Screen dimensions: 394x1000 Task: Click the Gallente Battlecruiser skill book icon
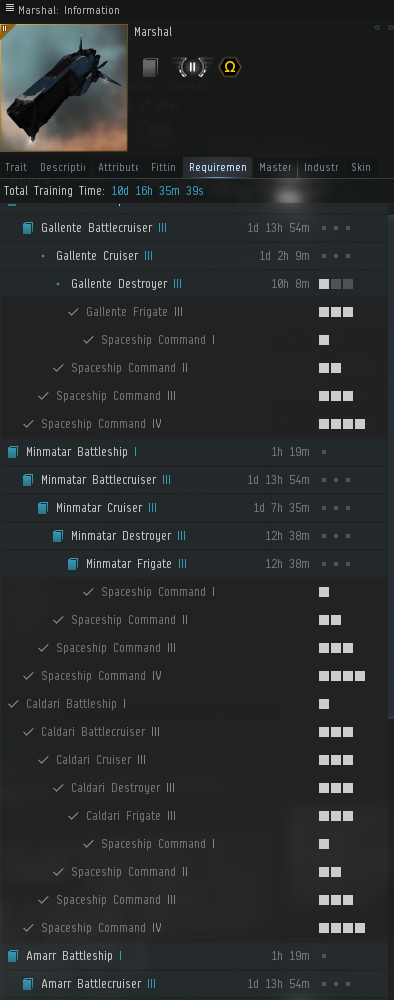coord(27,228)
